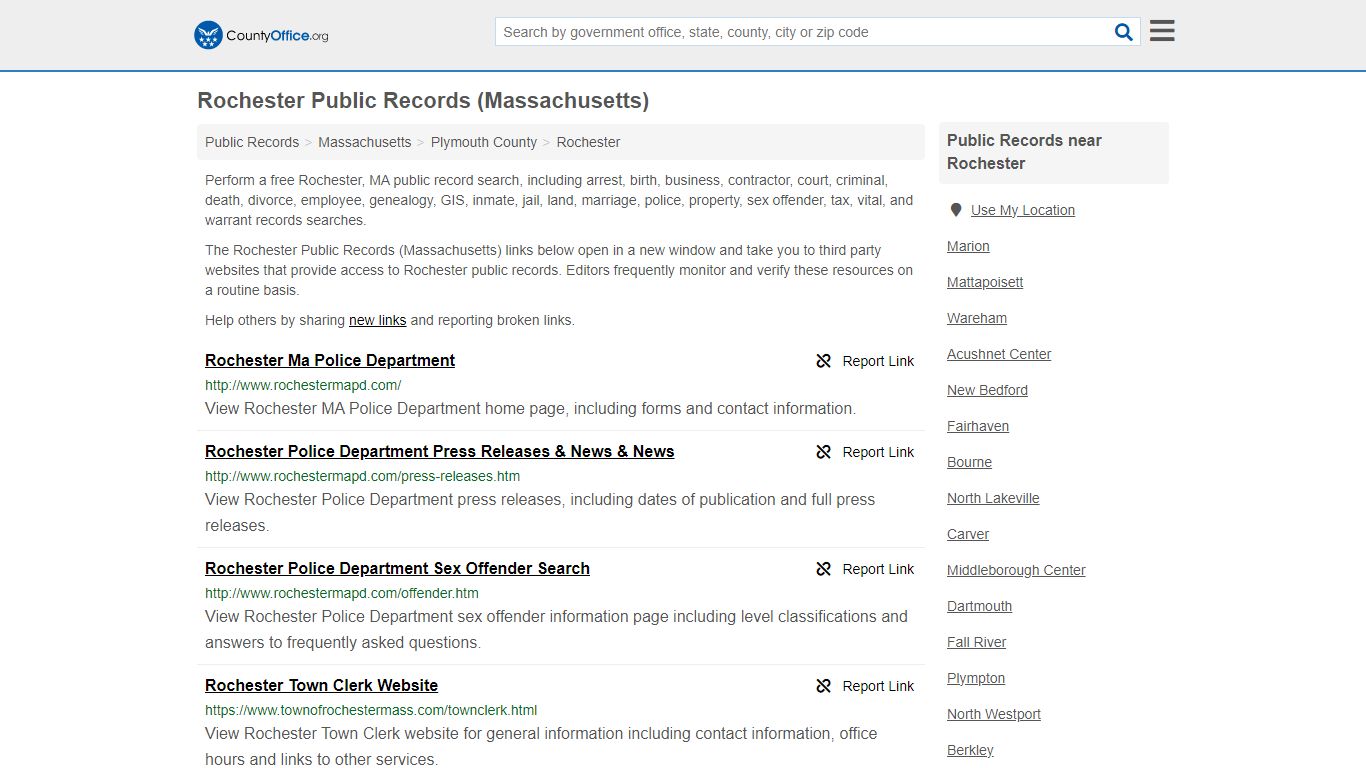Click Report Link for Rochester Ma Police Department
Viewport: 1366px width, 768px height.
878,361
